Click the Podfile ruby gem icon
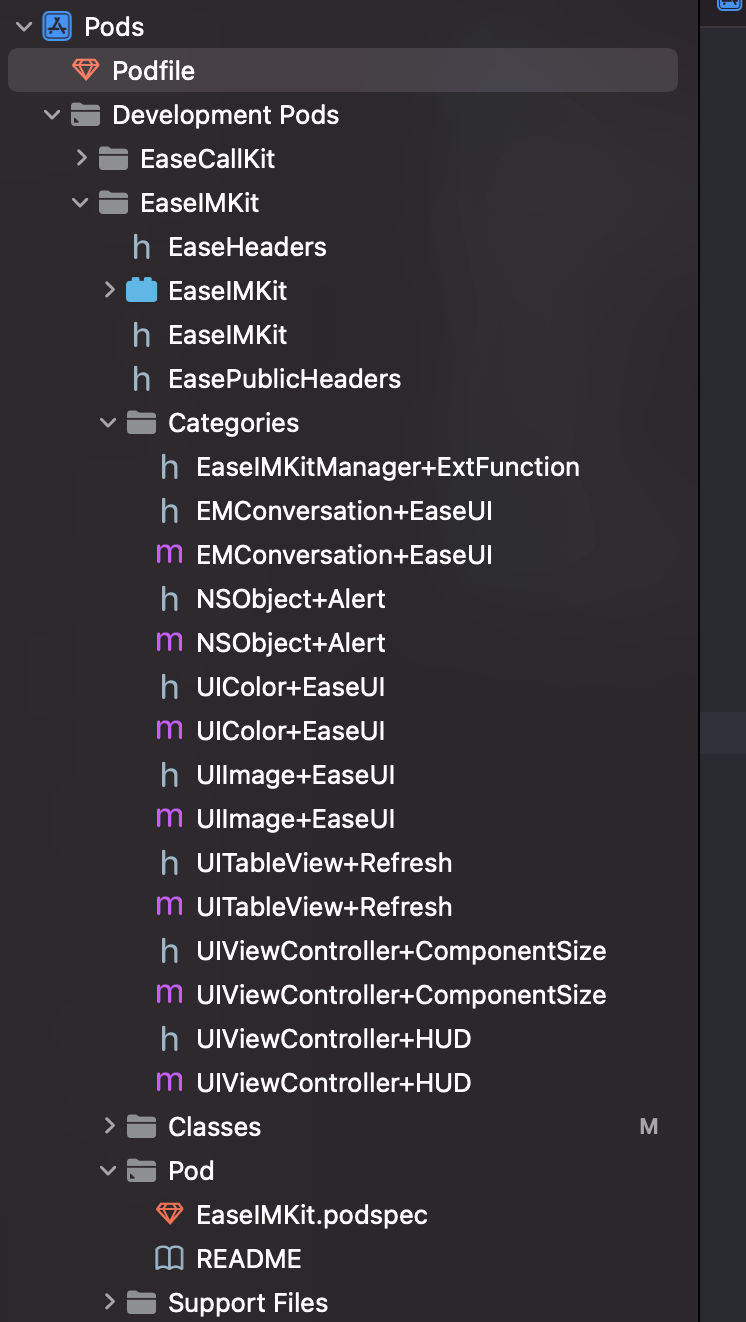This screenshot has width=746, height=1322. tap(86, 71)
